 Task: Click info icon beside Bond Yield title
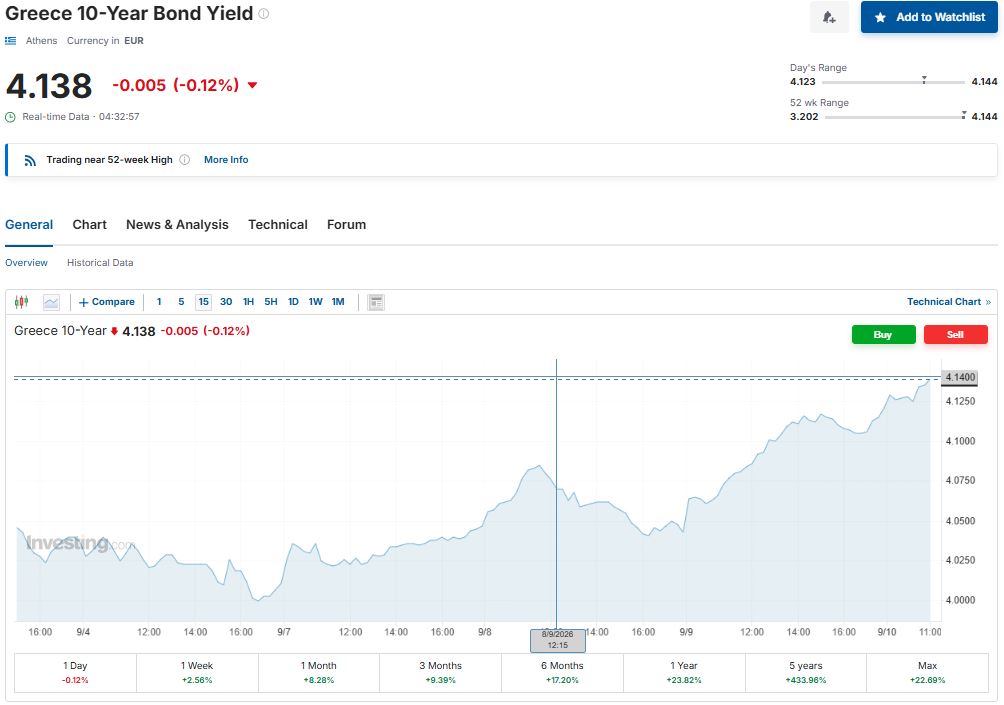(263, 13)
